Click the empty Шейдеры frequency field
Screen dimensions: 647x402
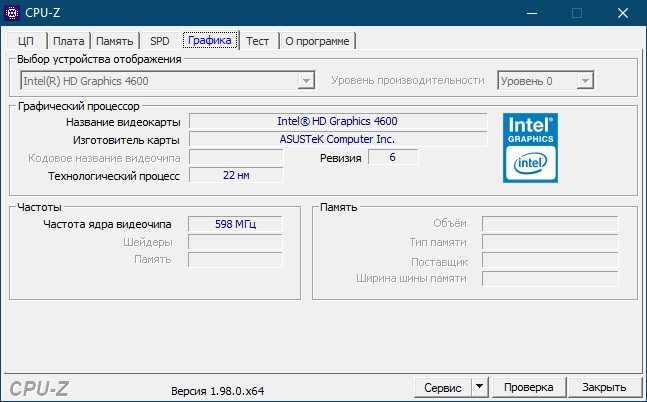[x=235, y=242]
